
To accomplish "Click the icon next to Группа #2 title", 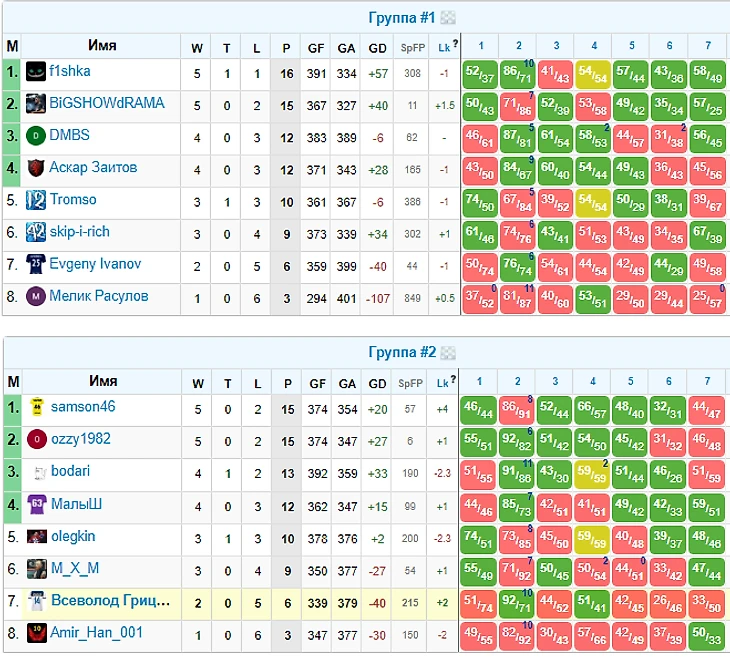I will [448, 353].
